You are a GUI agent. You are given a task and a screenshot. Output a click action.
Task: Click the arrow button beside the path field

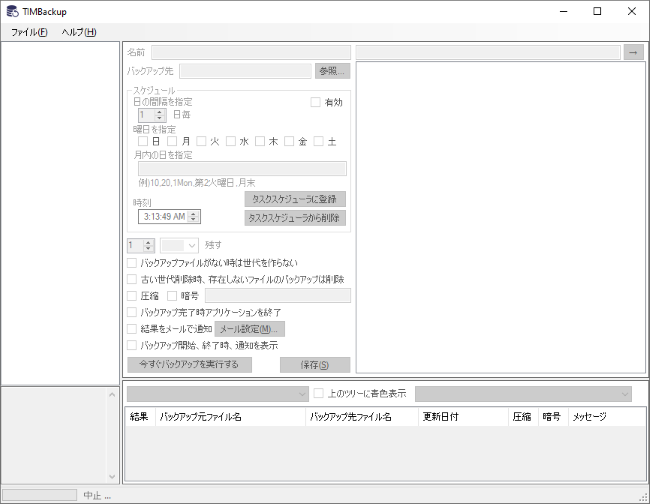pyautogui.click(x=633, y=53)
